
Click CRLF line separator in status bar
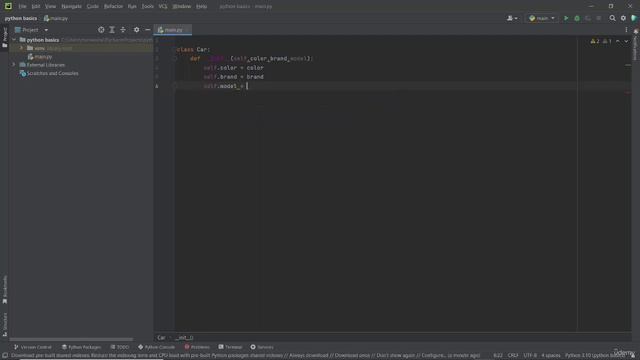pos(513,356)
